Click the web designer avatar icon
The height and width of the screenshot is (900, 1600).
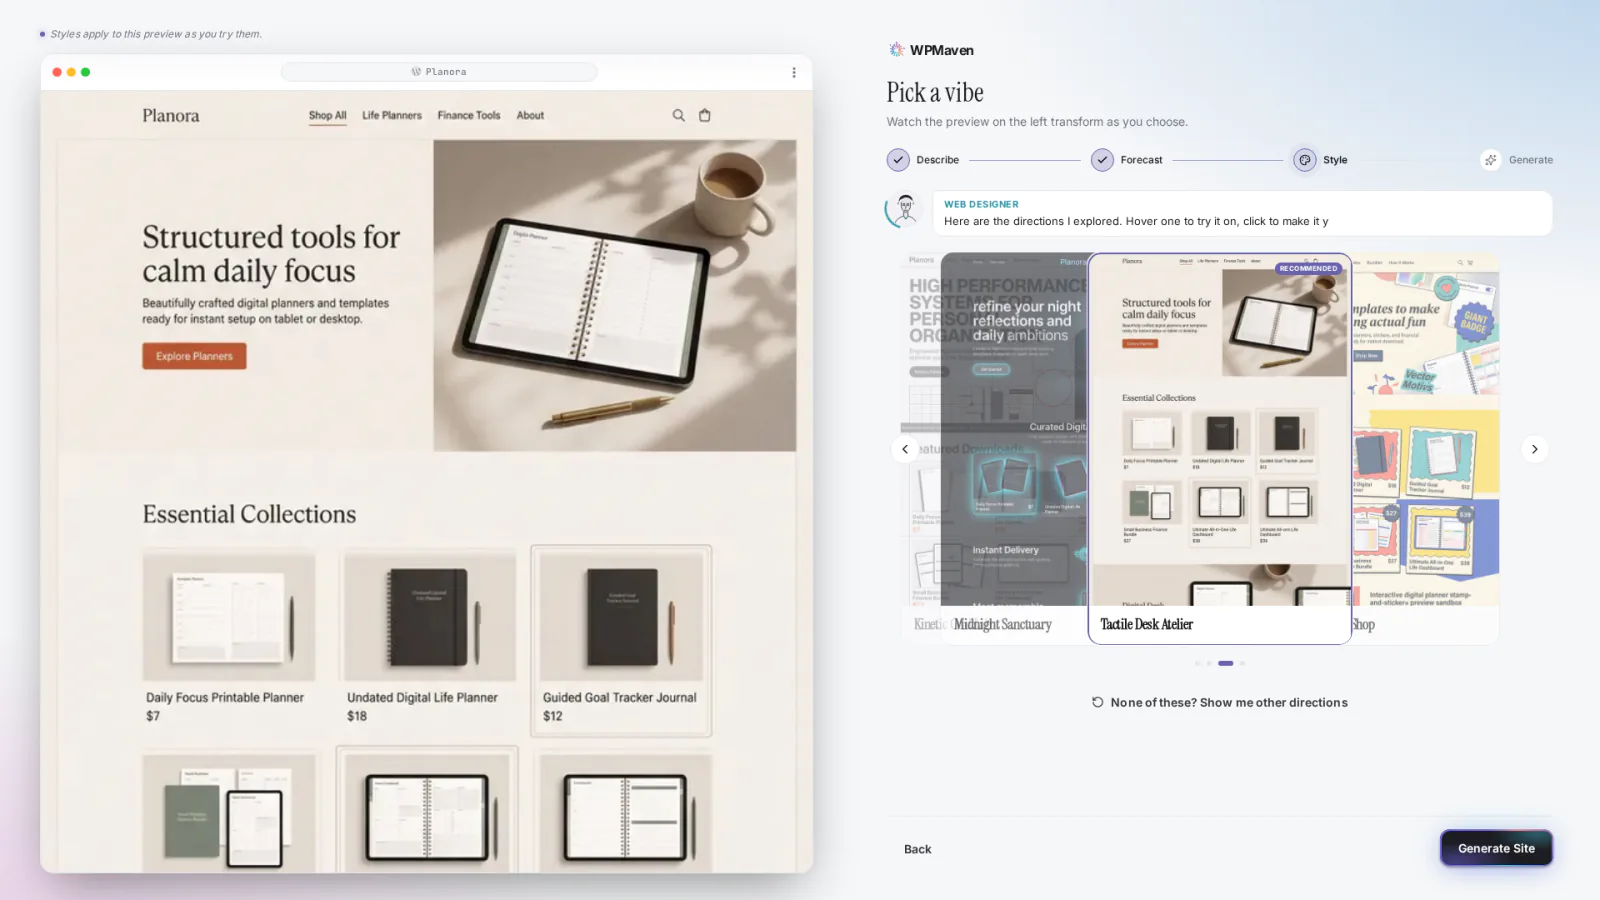click(905, 210)
